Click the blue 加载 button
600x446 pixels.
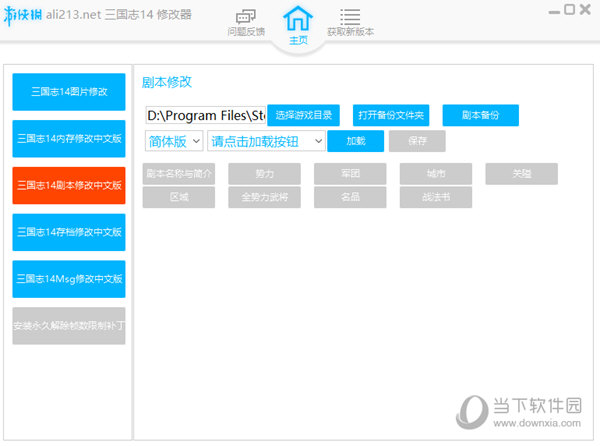355,141
